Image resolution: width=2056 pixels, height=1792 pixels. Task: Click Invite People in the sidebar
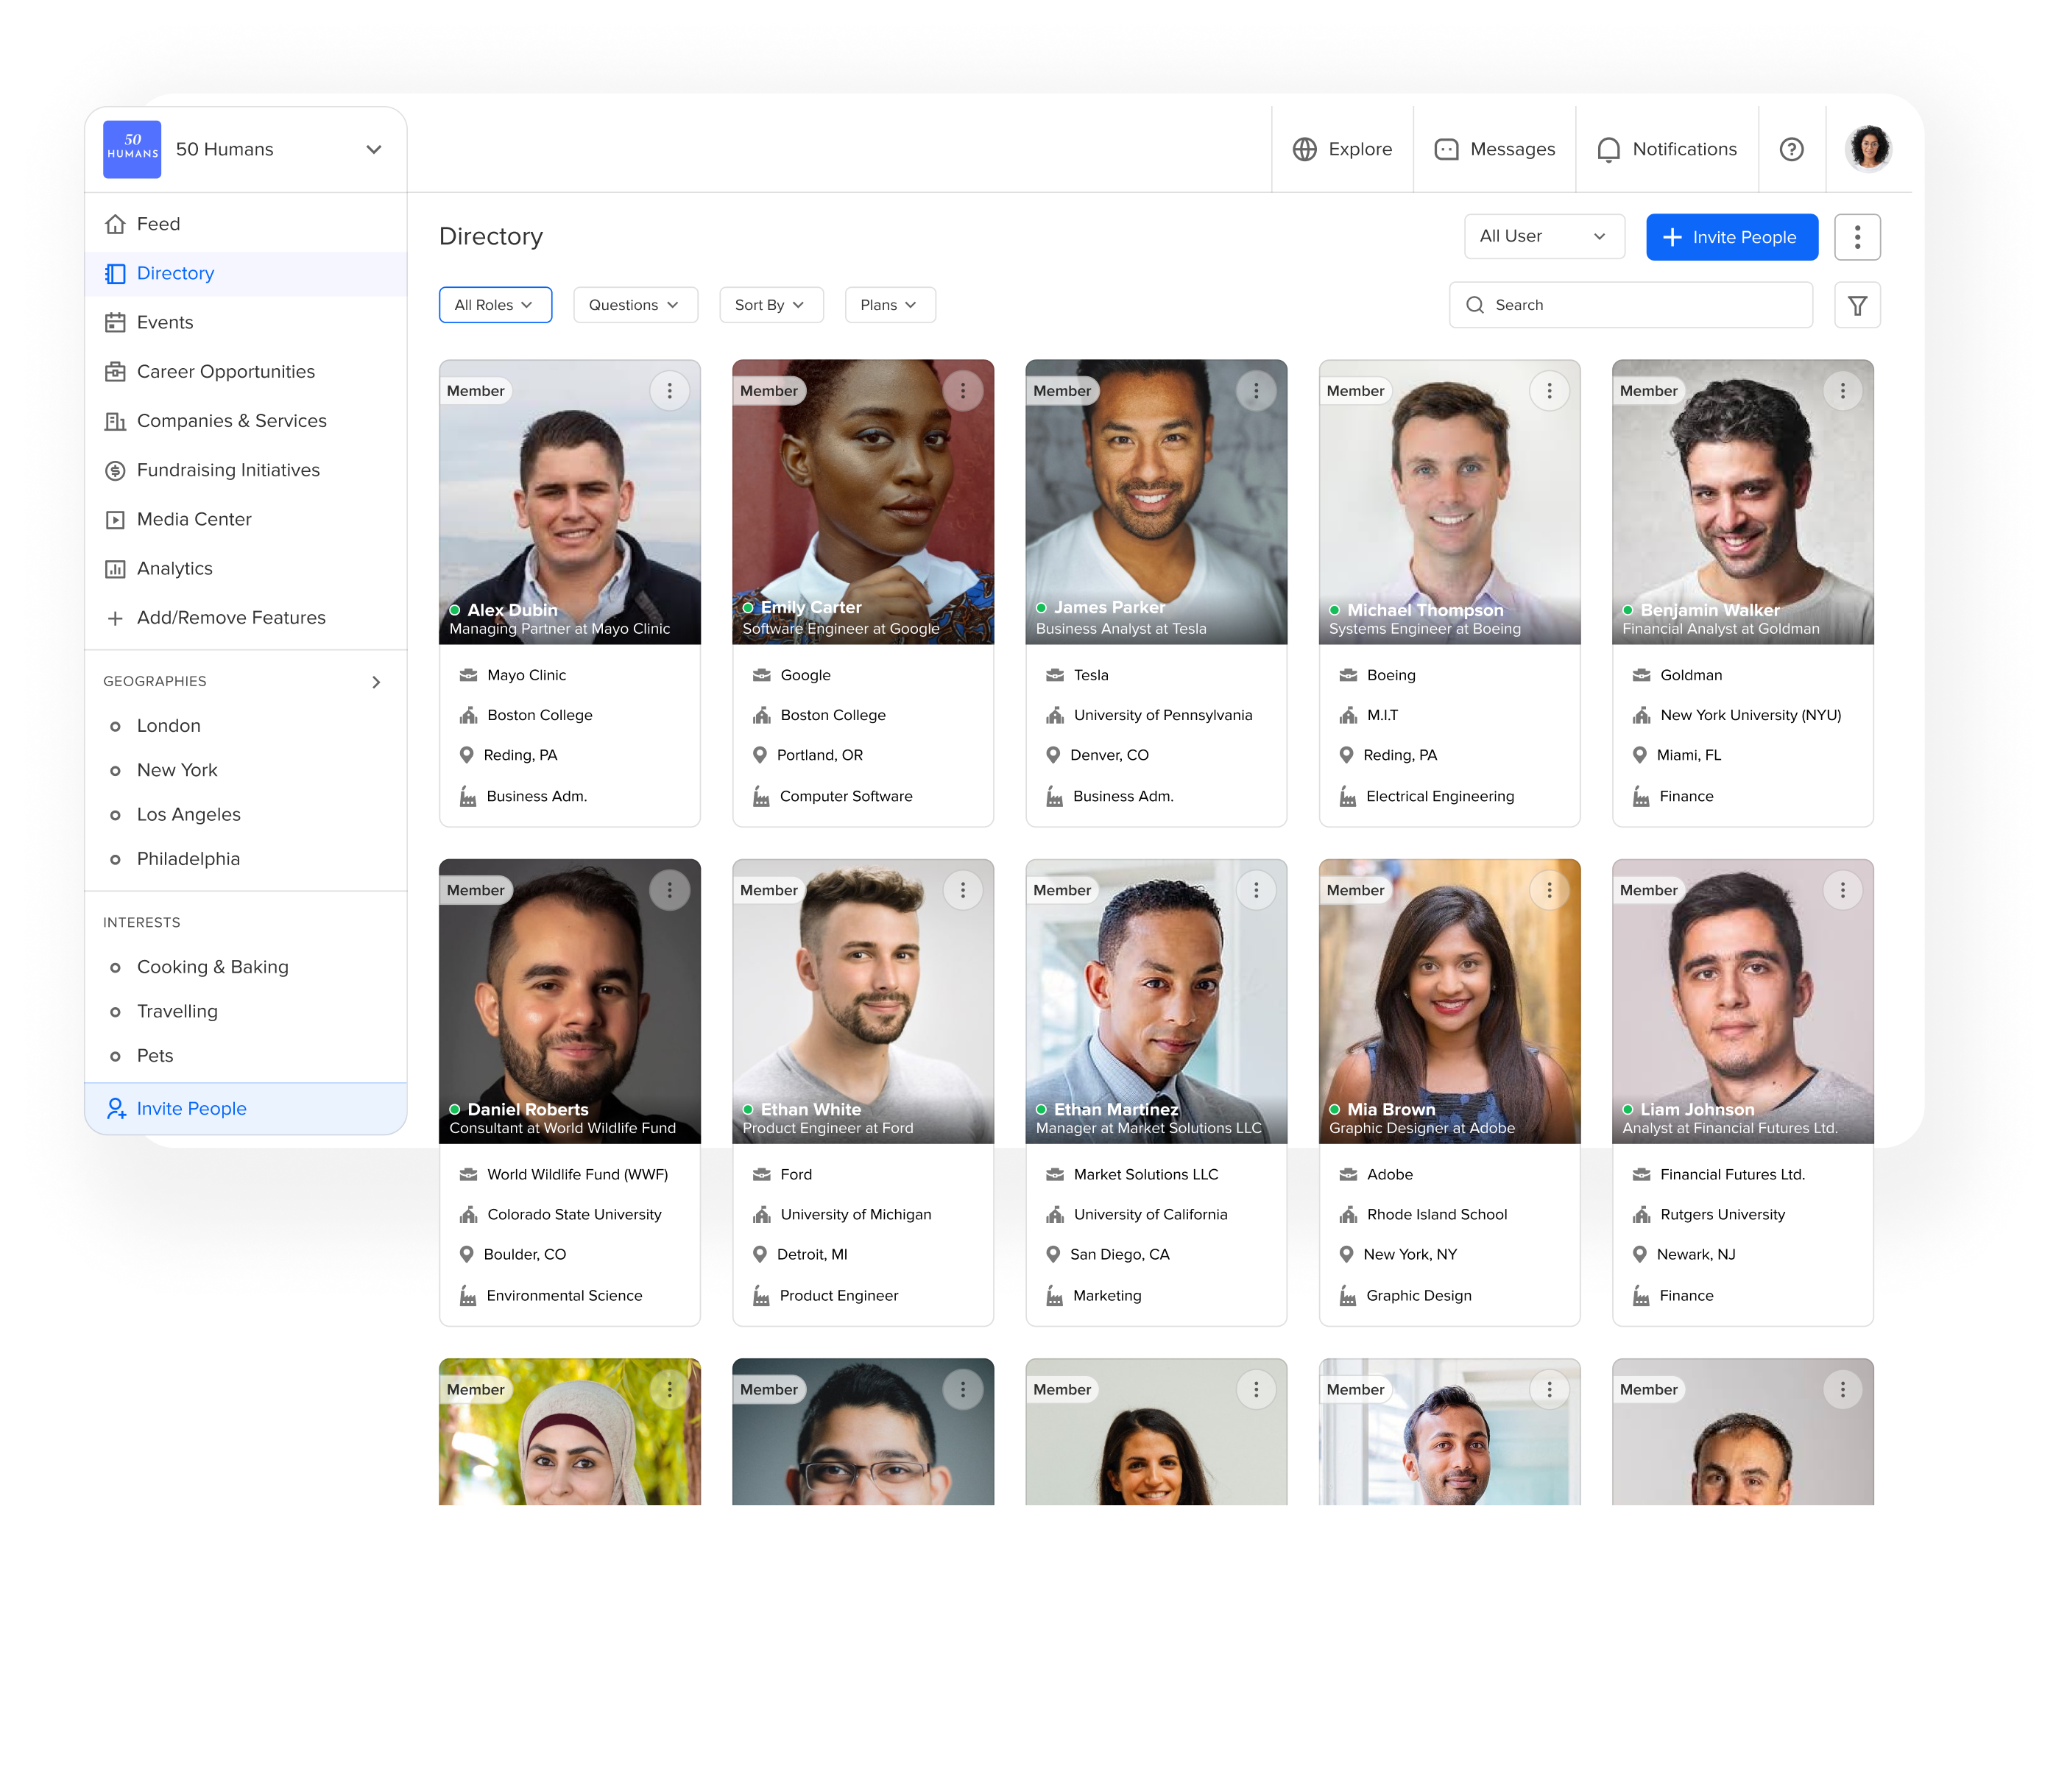click(245, 1108)
